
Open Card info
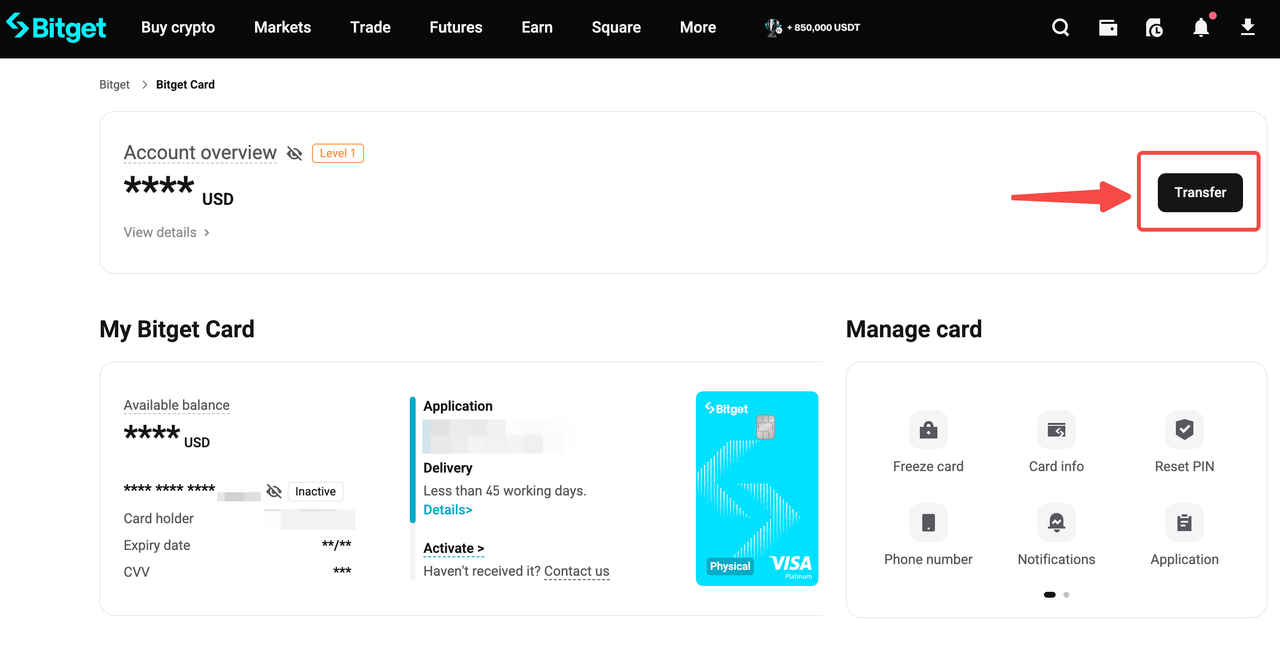[x=1056, y=429]
